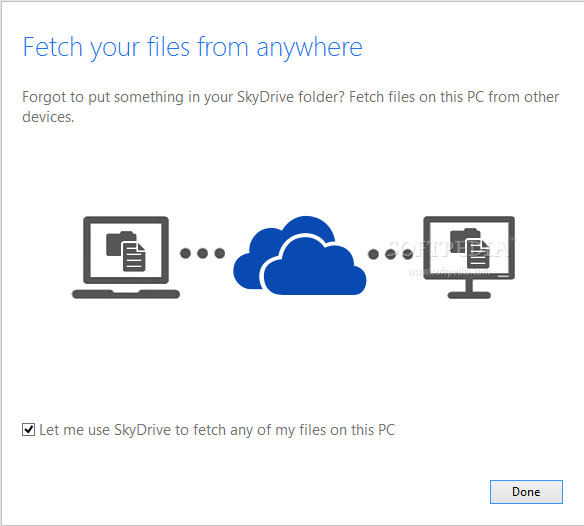Viewport: 584px width, 526px height.
Task: Uncheck the SkyDrive fetch files checkbox
Action: pos(28,430)
